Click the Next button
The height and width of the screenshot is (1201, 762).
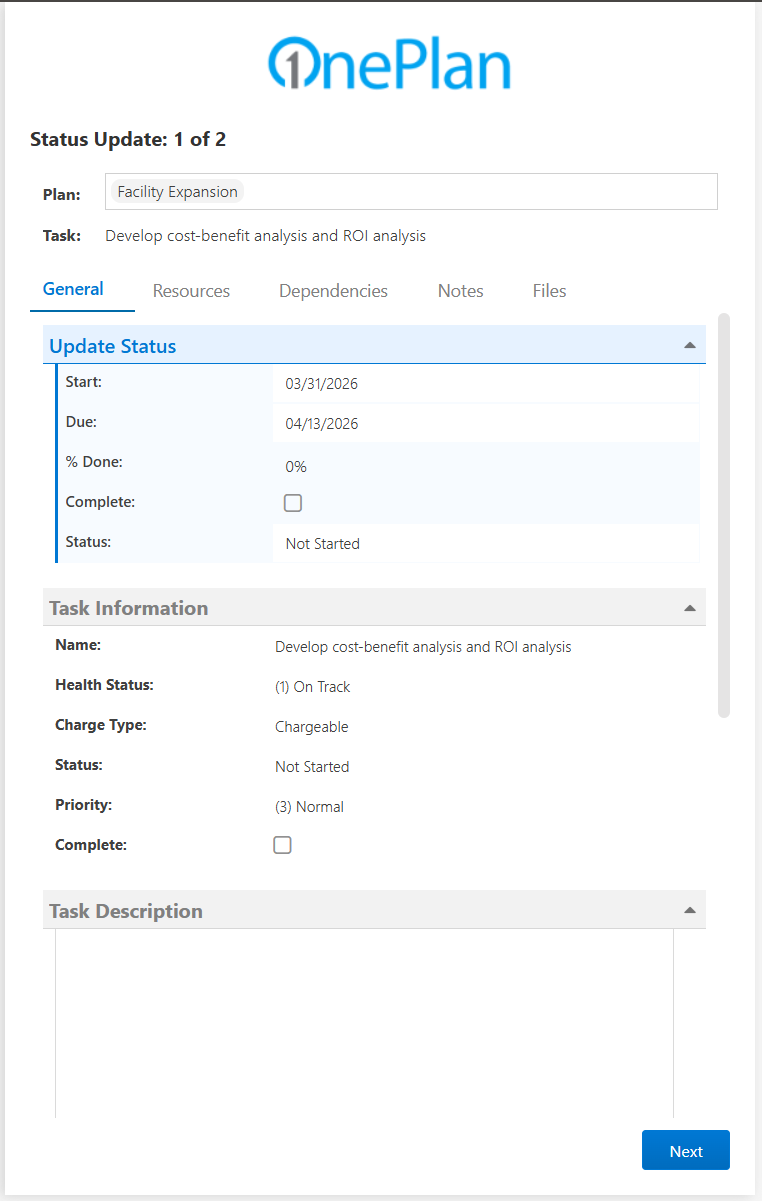(x=686, y=1150)
